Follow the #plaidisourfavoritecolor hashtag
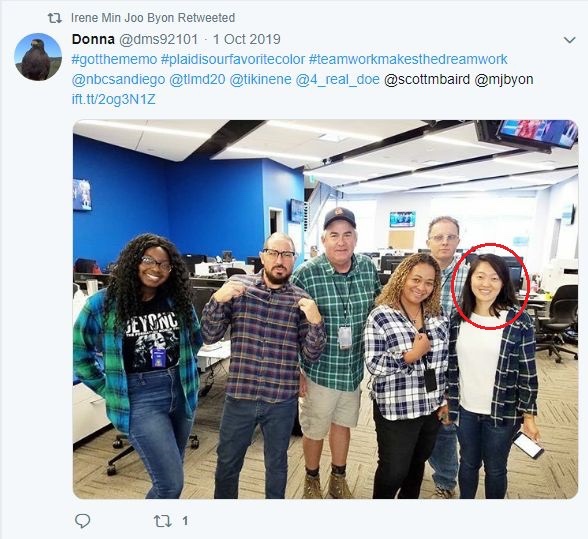588x539 pixels. pos(233,59)
